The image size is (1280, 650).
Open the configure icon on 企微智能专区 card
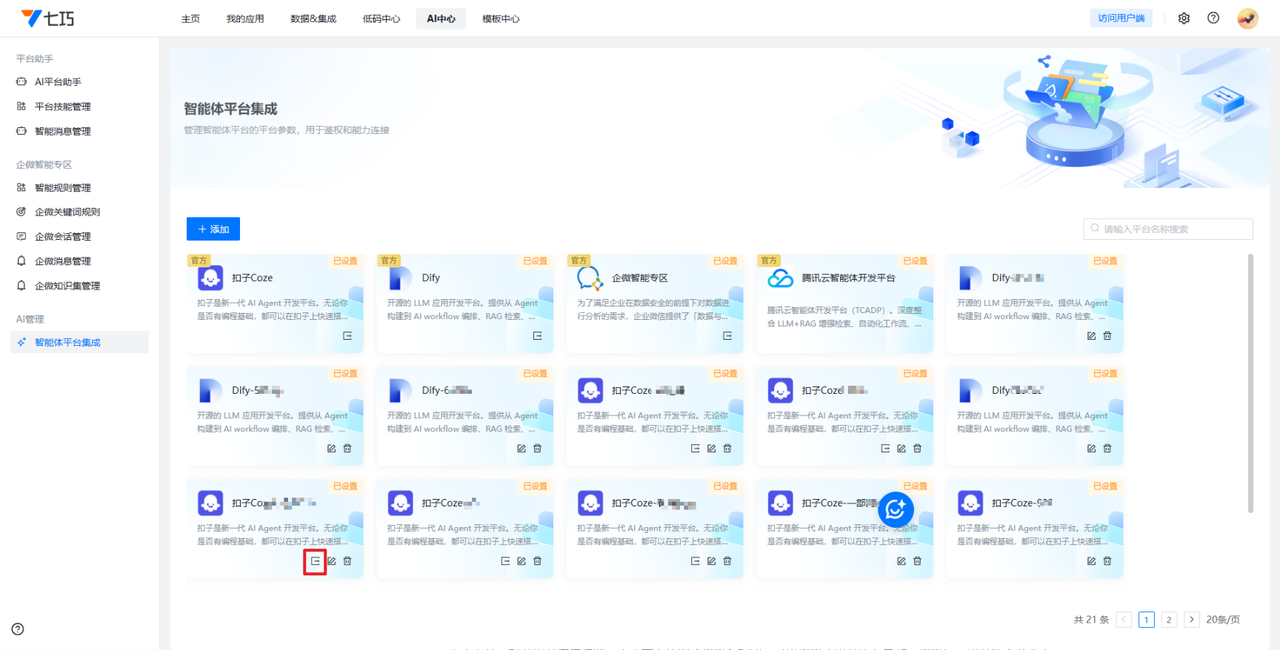coord(727,336)
